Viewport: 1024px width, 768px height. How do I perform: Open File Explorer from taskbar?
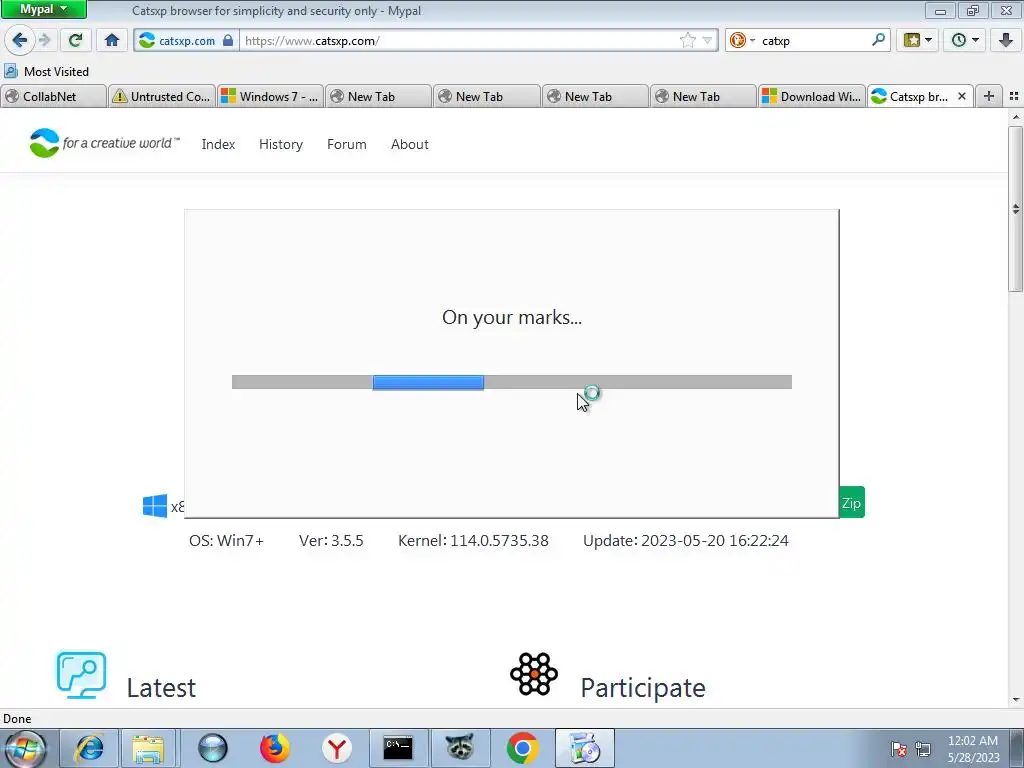pyautogui.click(x=148, y=748)
